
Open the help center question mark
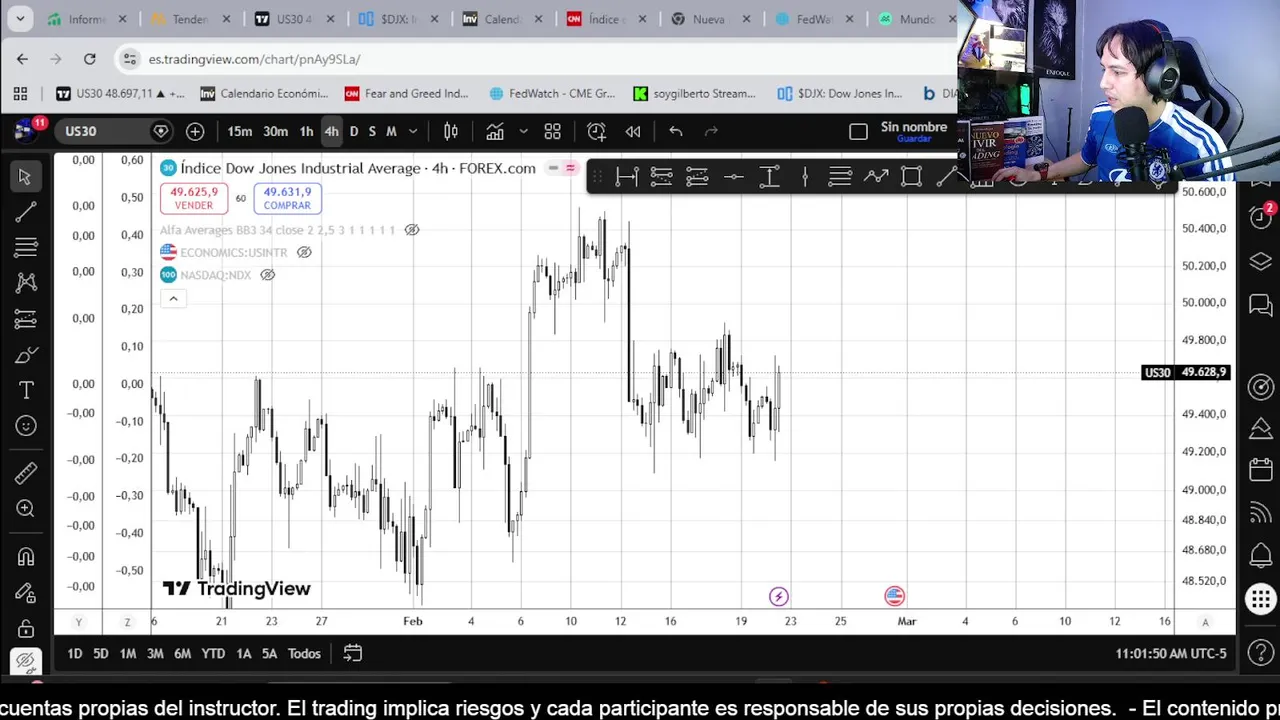pyautogui.click(x=1260, y=653)
